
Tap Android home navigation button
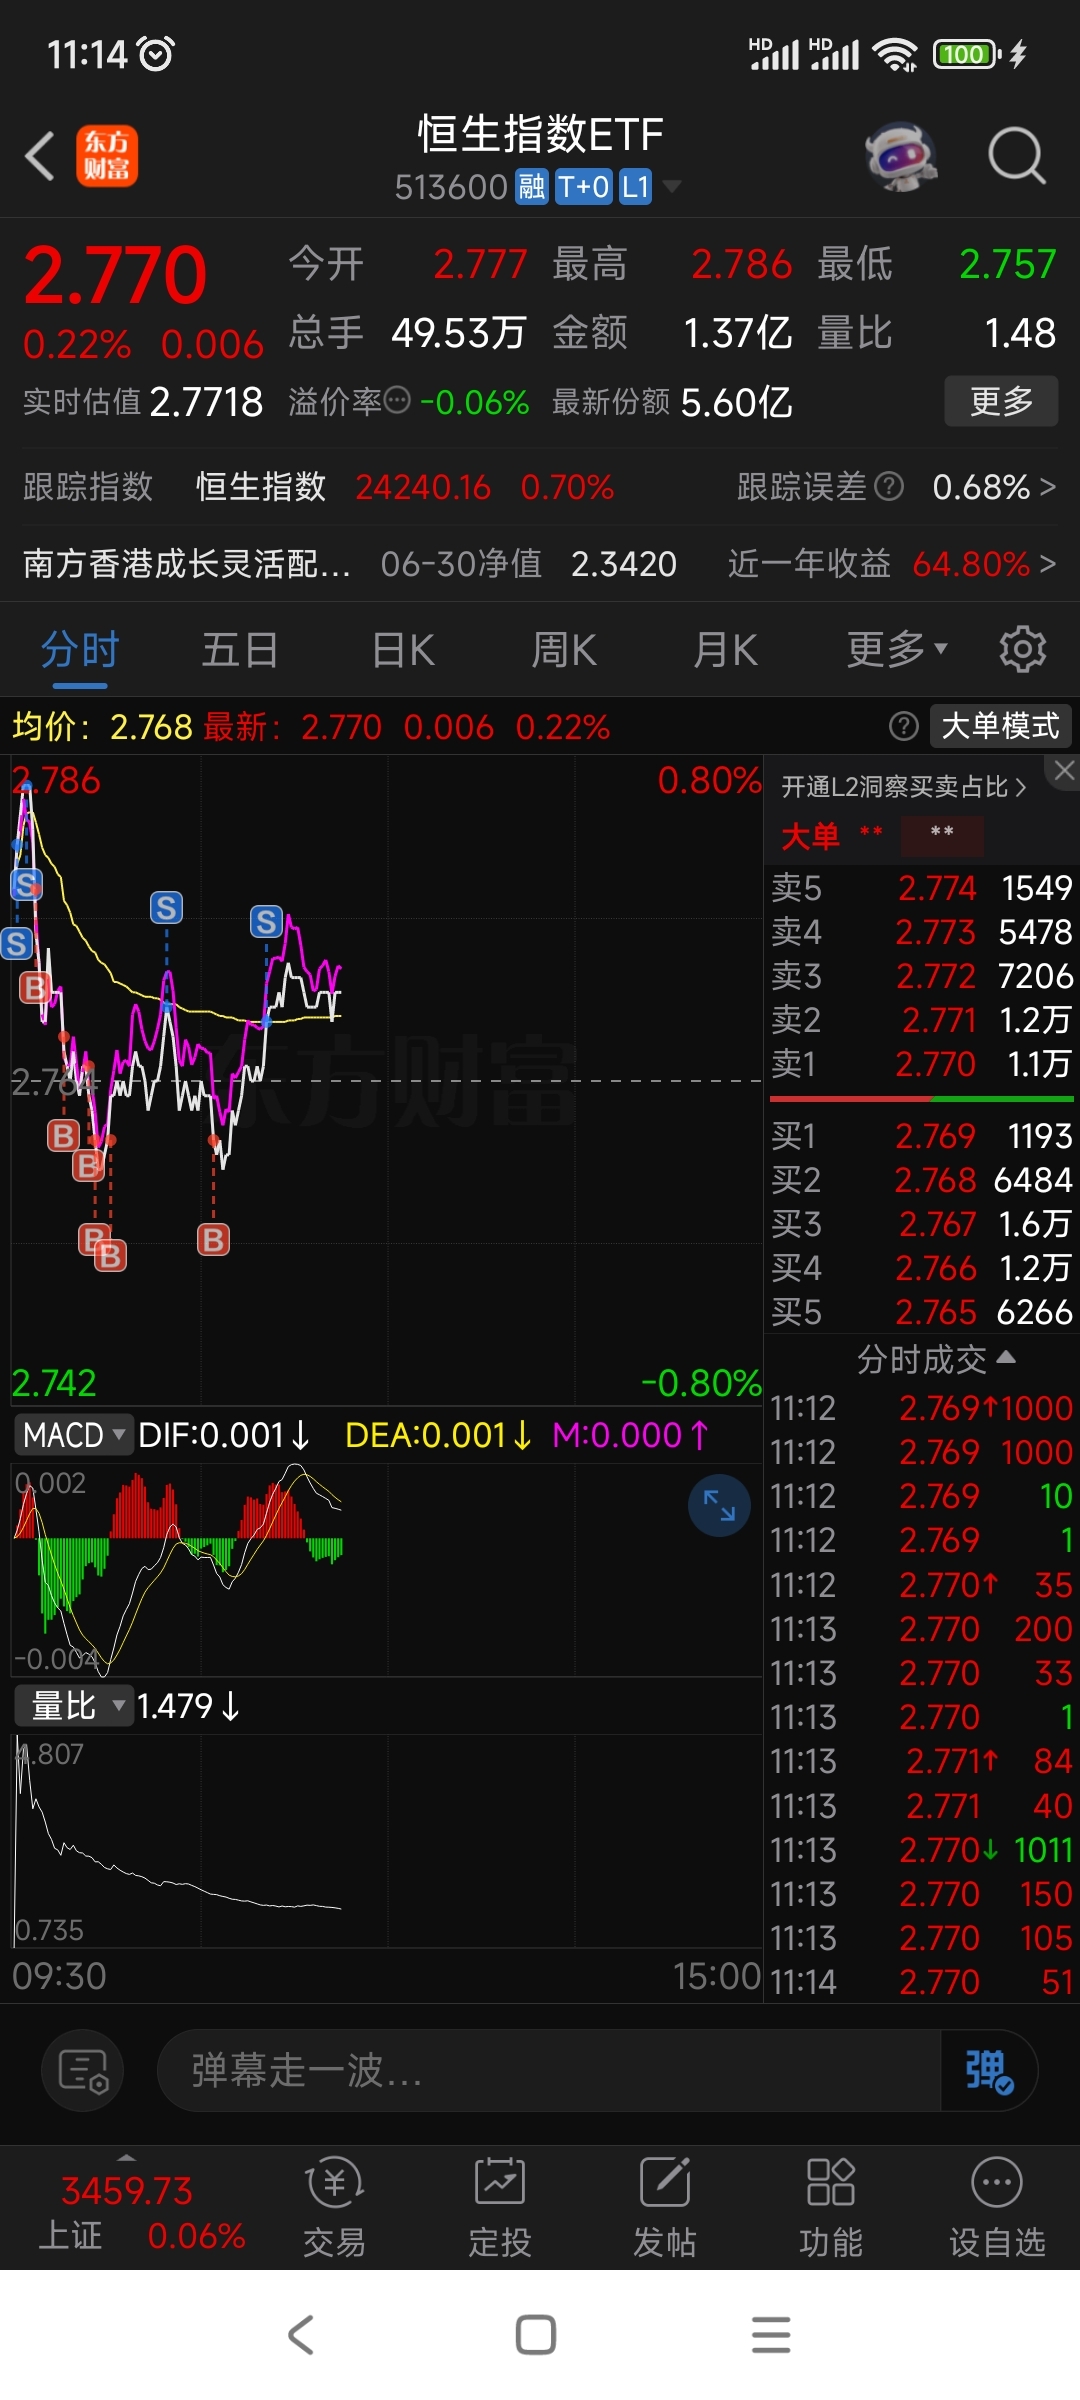click(x=536, y=2335)
